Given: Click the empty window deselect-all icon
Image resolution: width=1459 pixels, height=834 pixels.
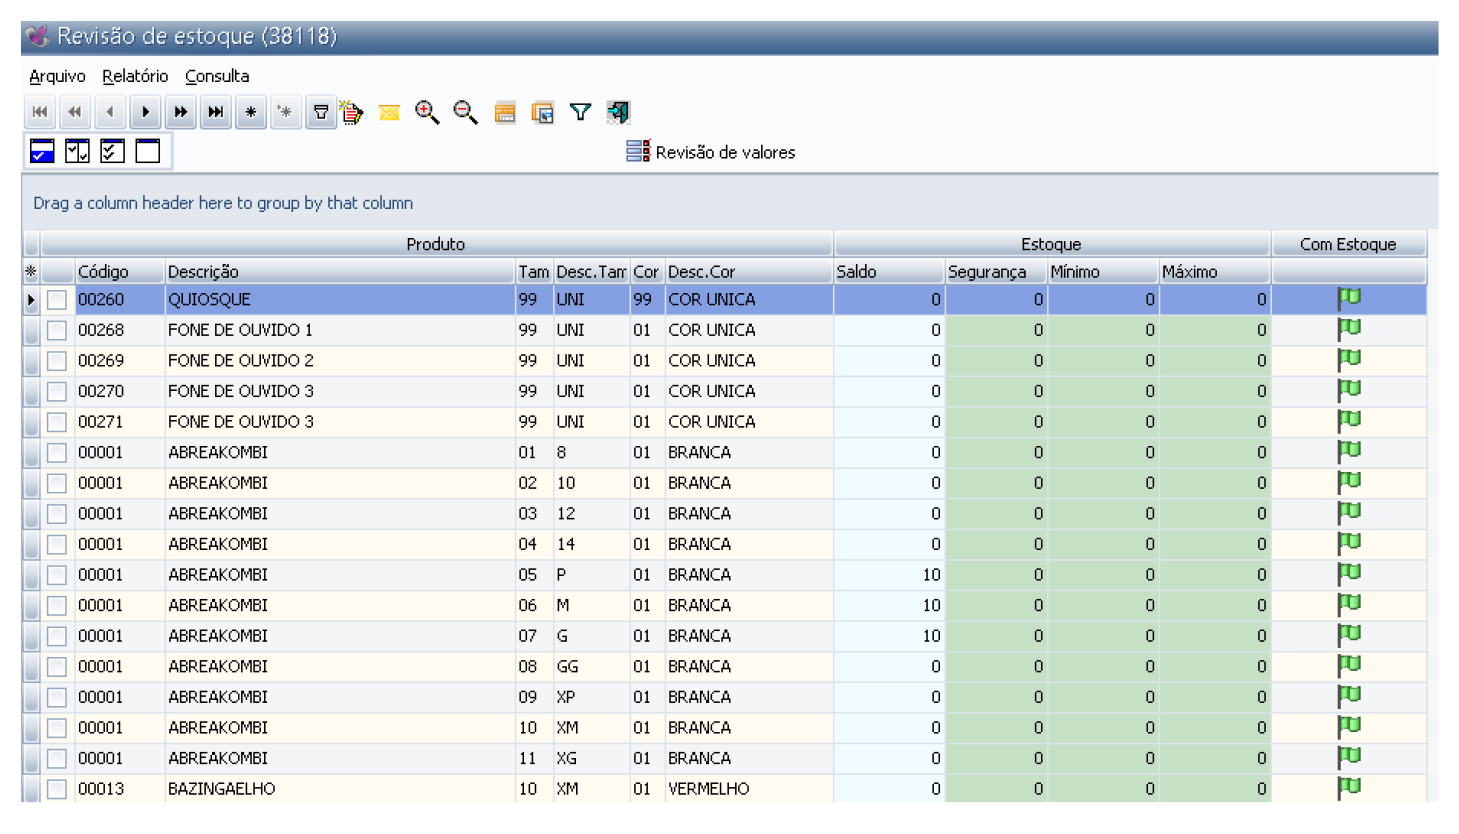Looking at the screenshot, I should (x=148, y=151).
